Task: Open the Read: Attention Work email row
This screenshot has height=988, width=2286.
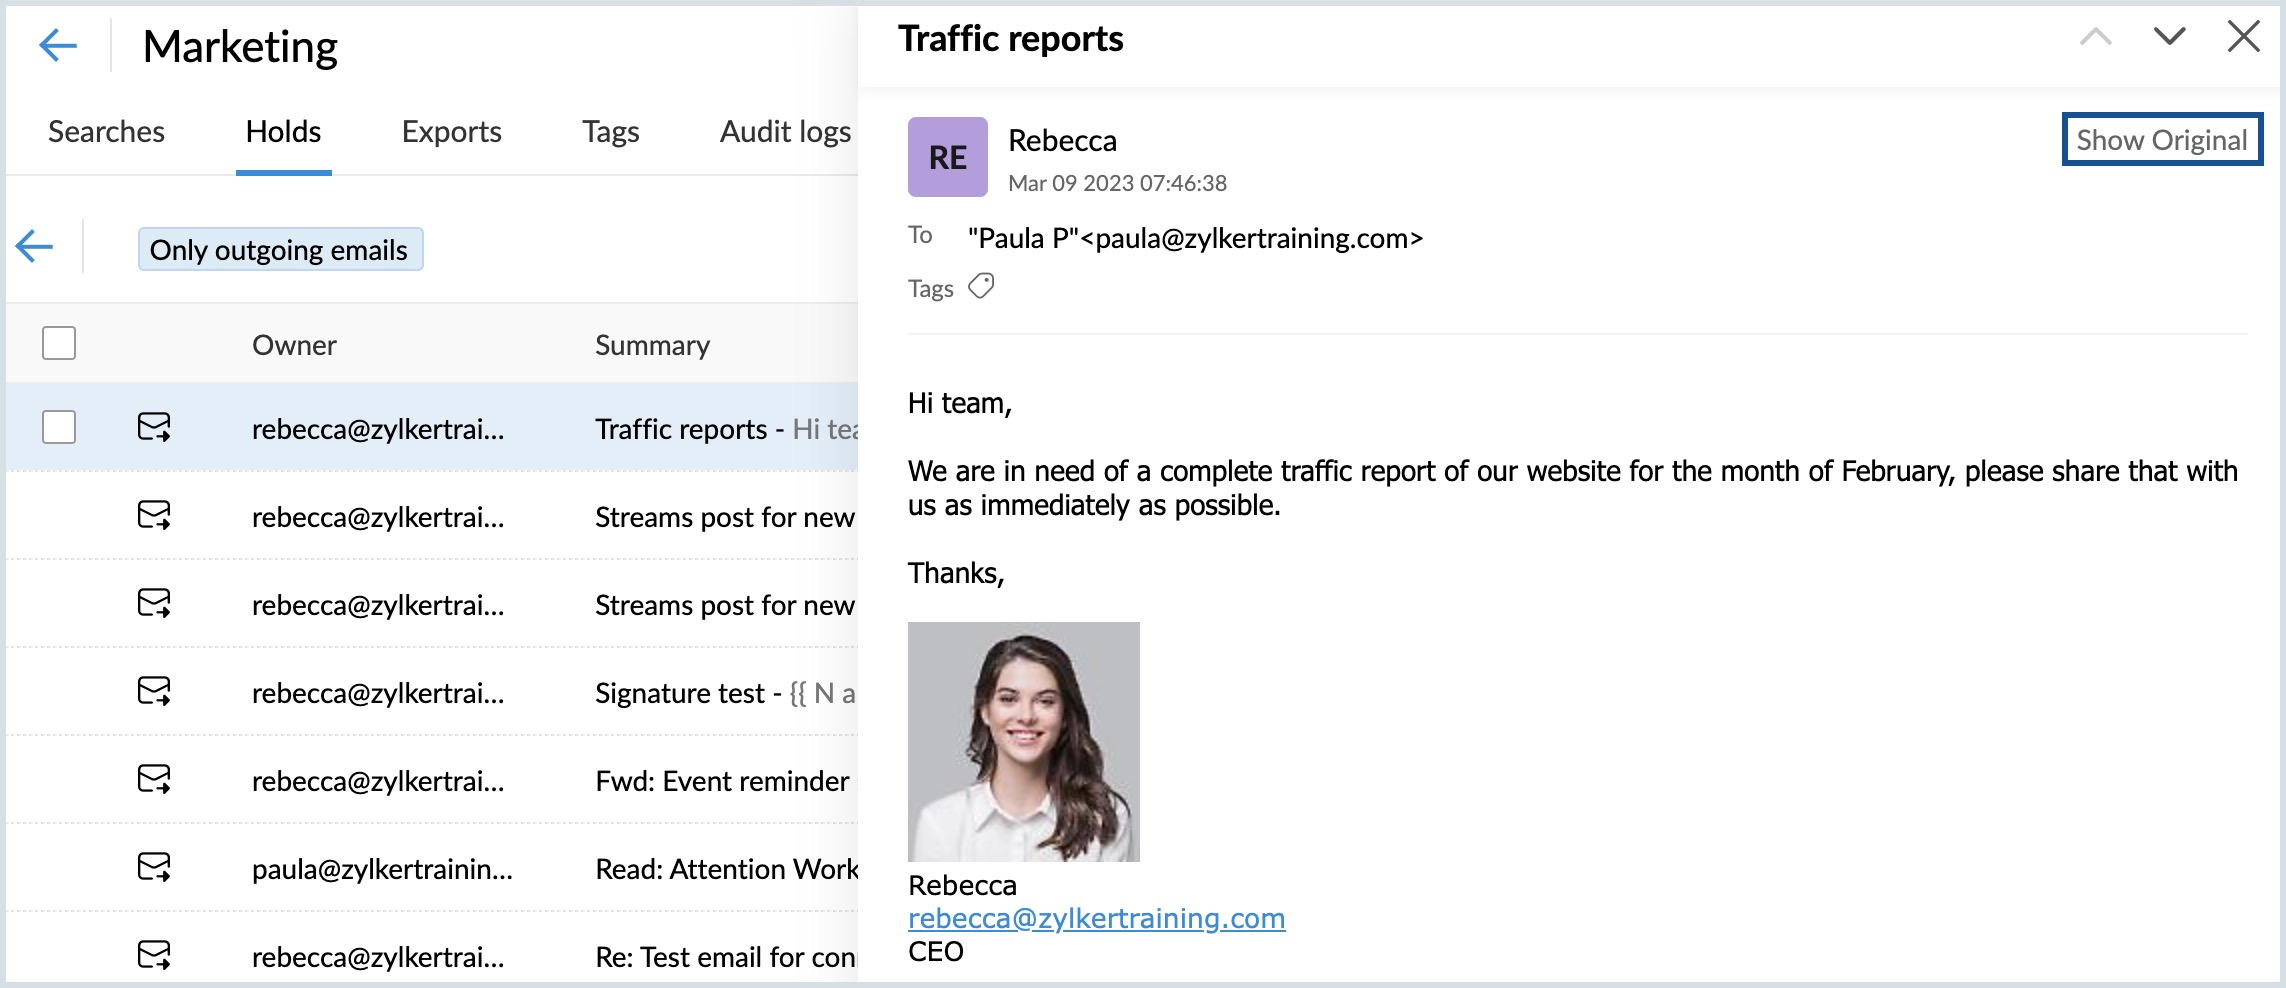Action: tap(725, 869)
